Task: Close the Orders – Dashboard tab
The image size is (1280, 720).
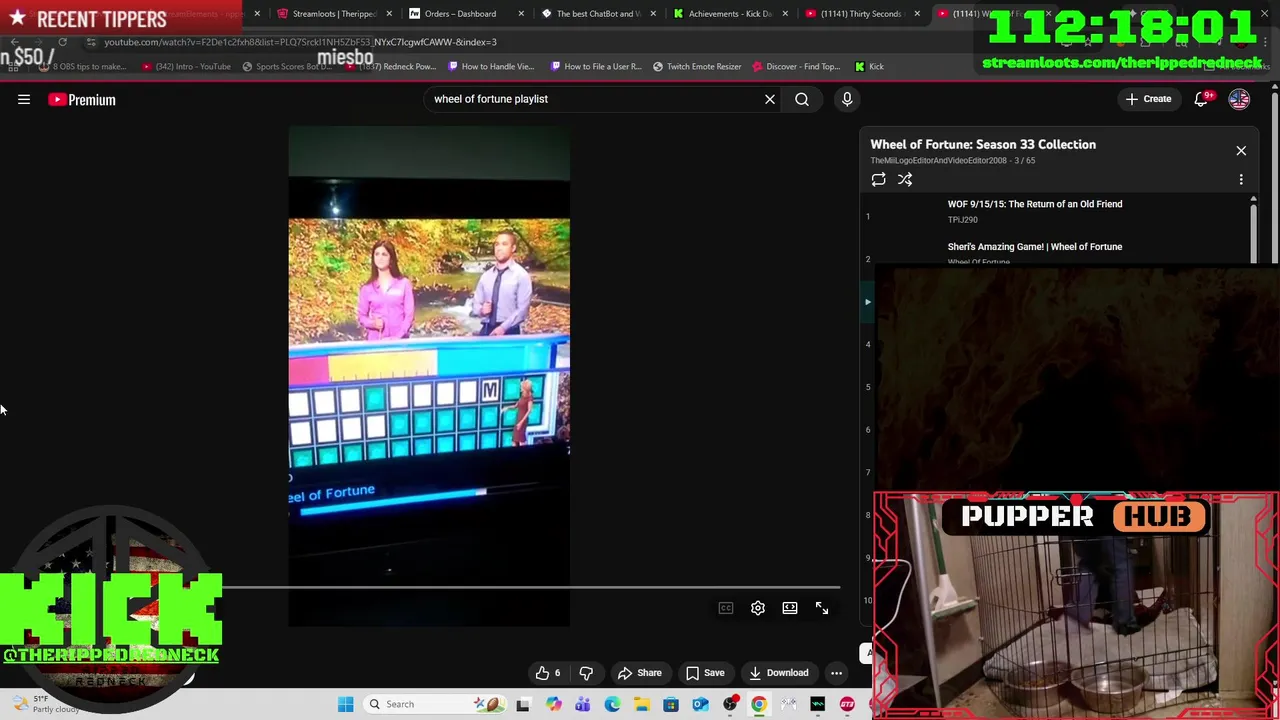Action: click(521, 13)
